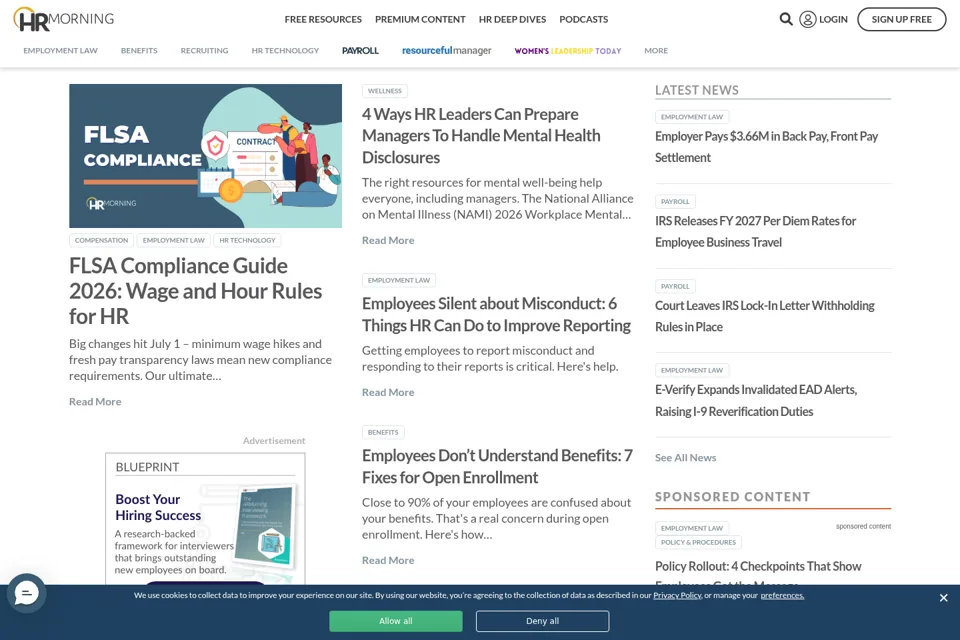Screen dimensions: 960x640
Task: Open FLSA Compliance Guide 2026 headline
Action: point(195,291)
